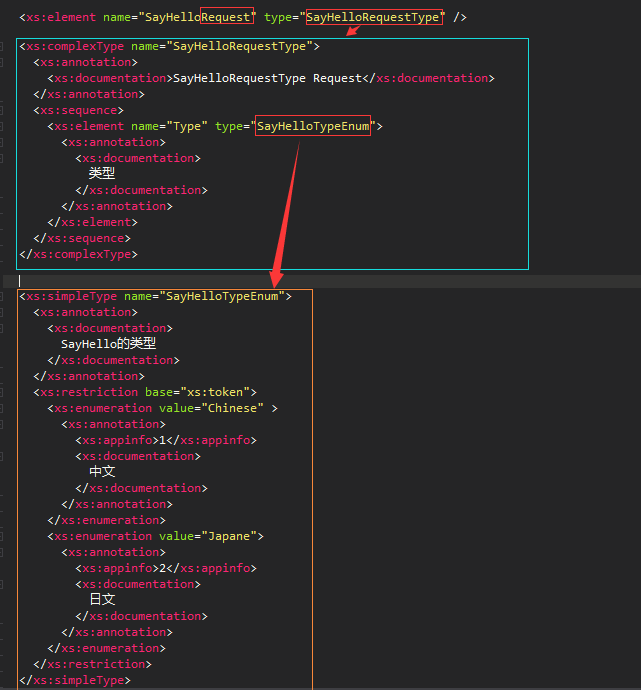
Task: Click the documentation text "SayHello的类型"
Action: coord(108,344)
